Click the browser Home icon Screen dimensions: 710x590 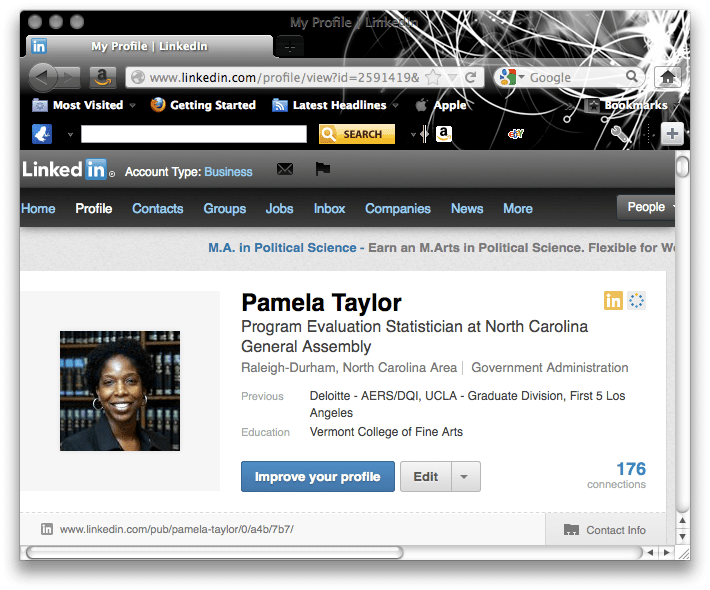click(667, 77)
